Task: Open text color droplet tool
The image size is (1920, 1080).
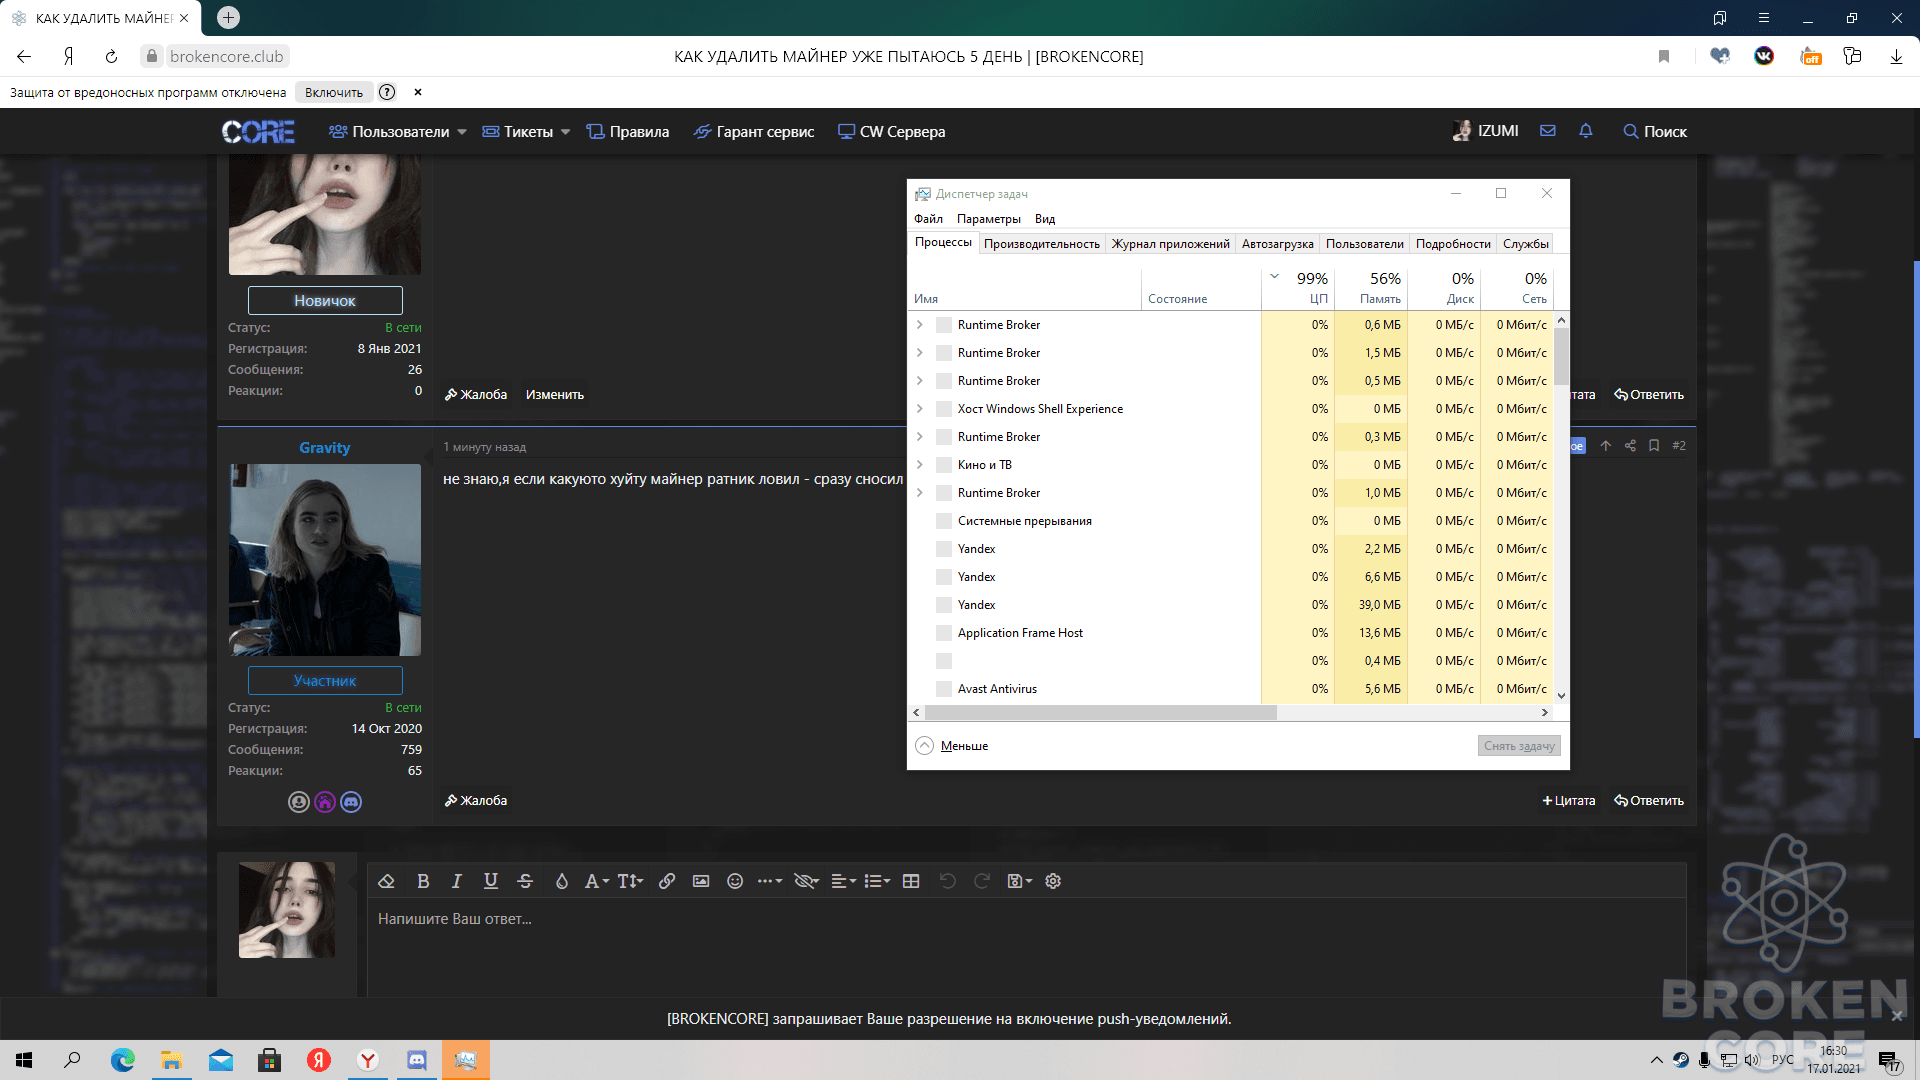Action: (562, 881)
